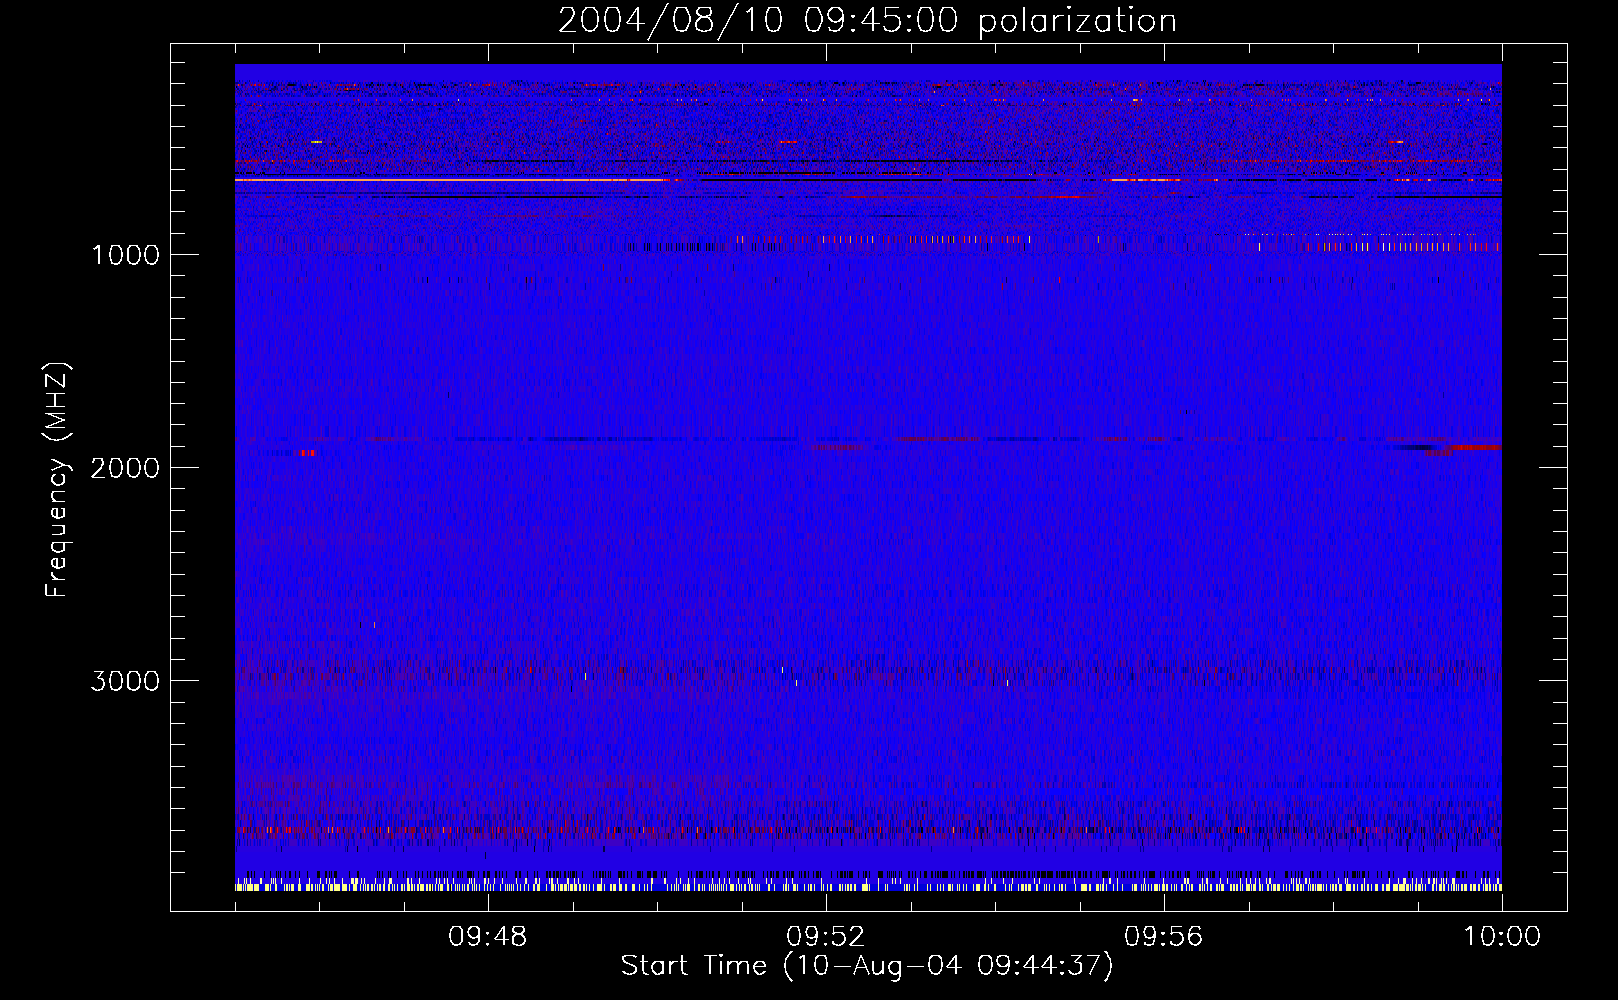Viewport: 1618px width, 1000px height.
Task: Click the plot title '2004/08/10 09:45:00 polarization'
Action: click(x=867, y=20)
